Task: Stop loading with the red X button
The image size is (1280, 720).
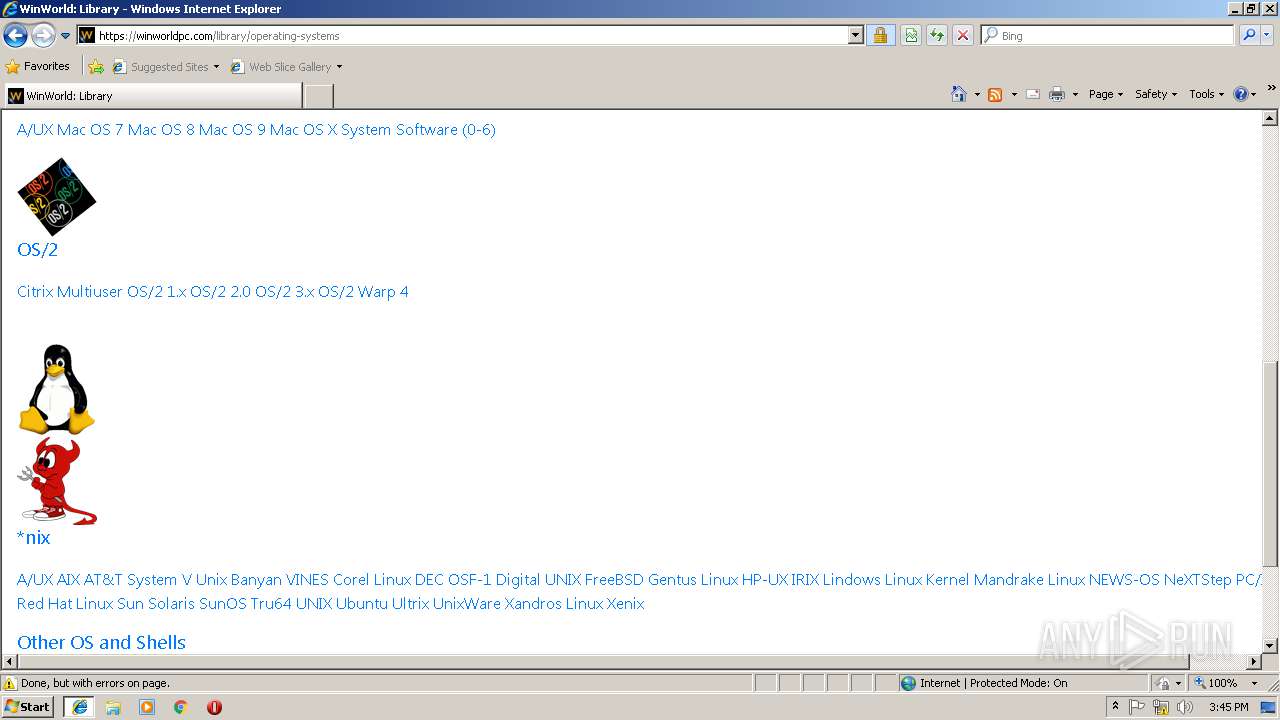Action: 963,35
